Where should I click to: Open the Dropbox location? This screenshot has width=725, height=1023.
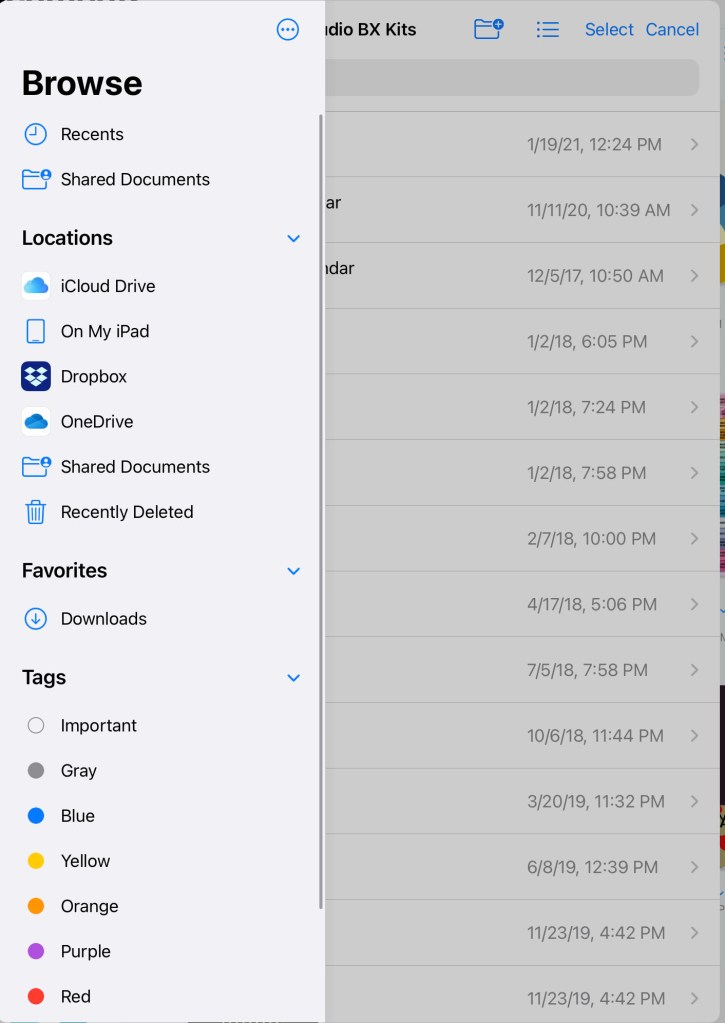pos(93,376)
